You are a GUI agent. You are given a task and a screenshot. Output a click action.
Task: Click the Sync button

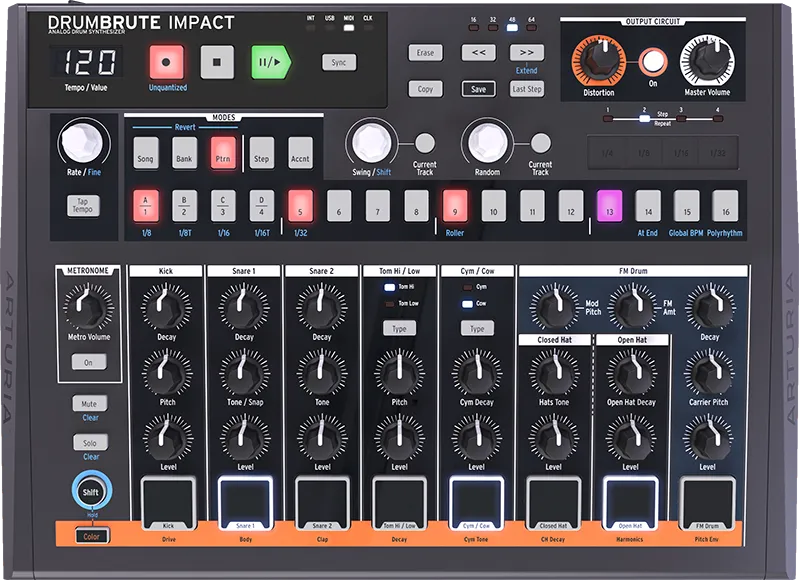pos(339,62)
